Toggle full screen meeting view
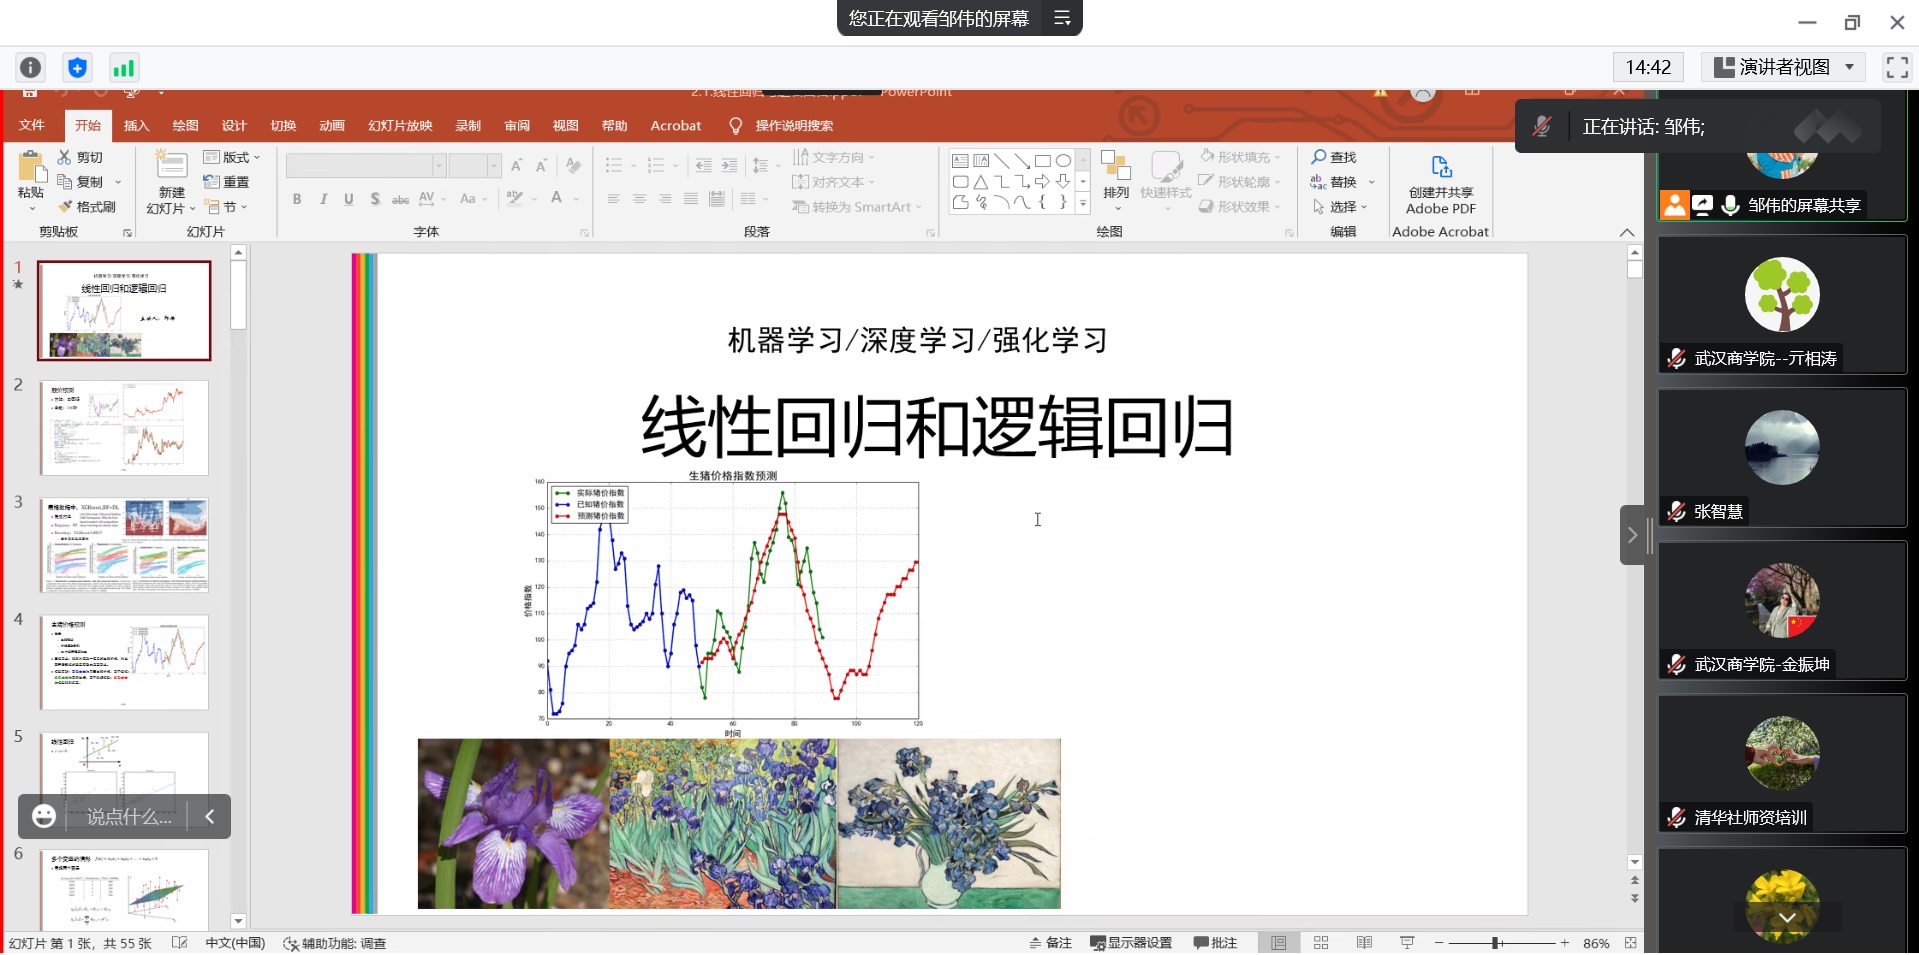This screenshot has height=955, width=1919. (x=1896, y=67)
